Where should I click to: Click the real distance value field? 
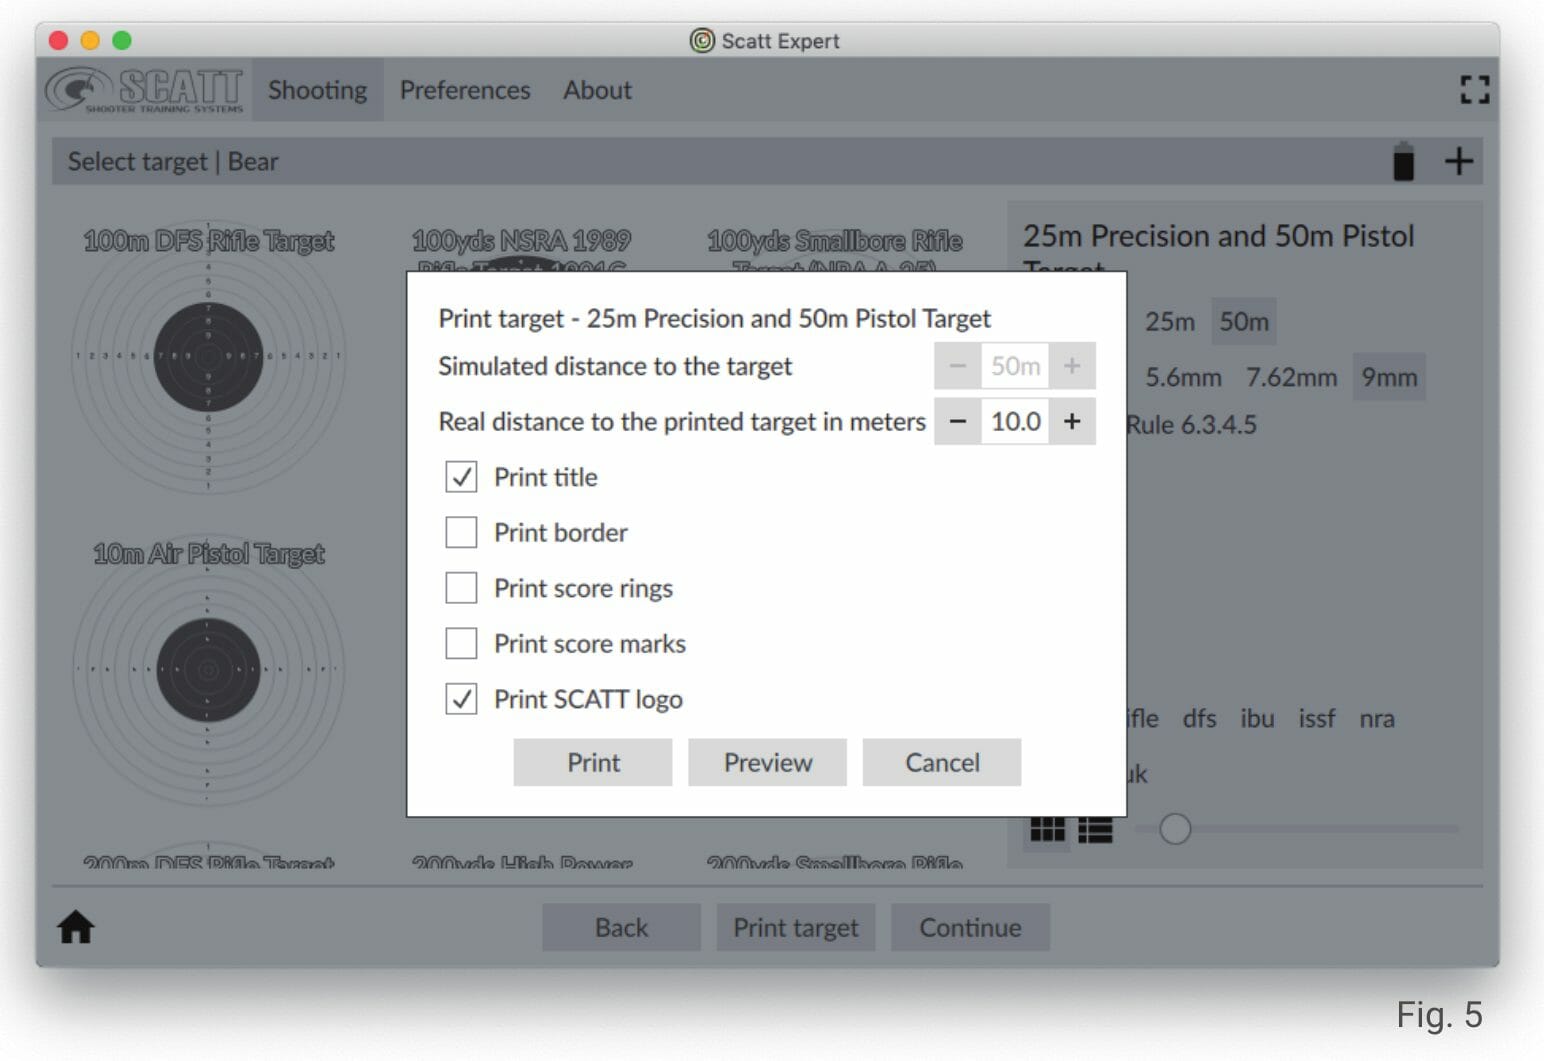(x=1015, y=421)
